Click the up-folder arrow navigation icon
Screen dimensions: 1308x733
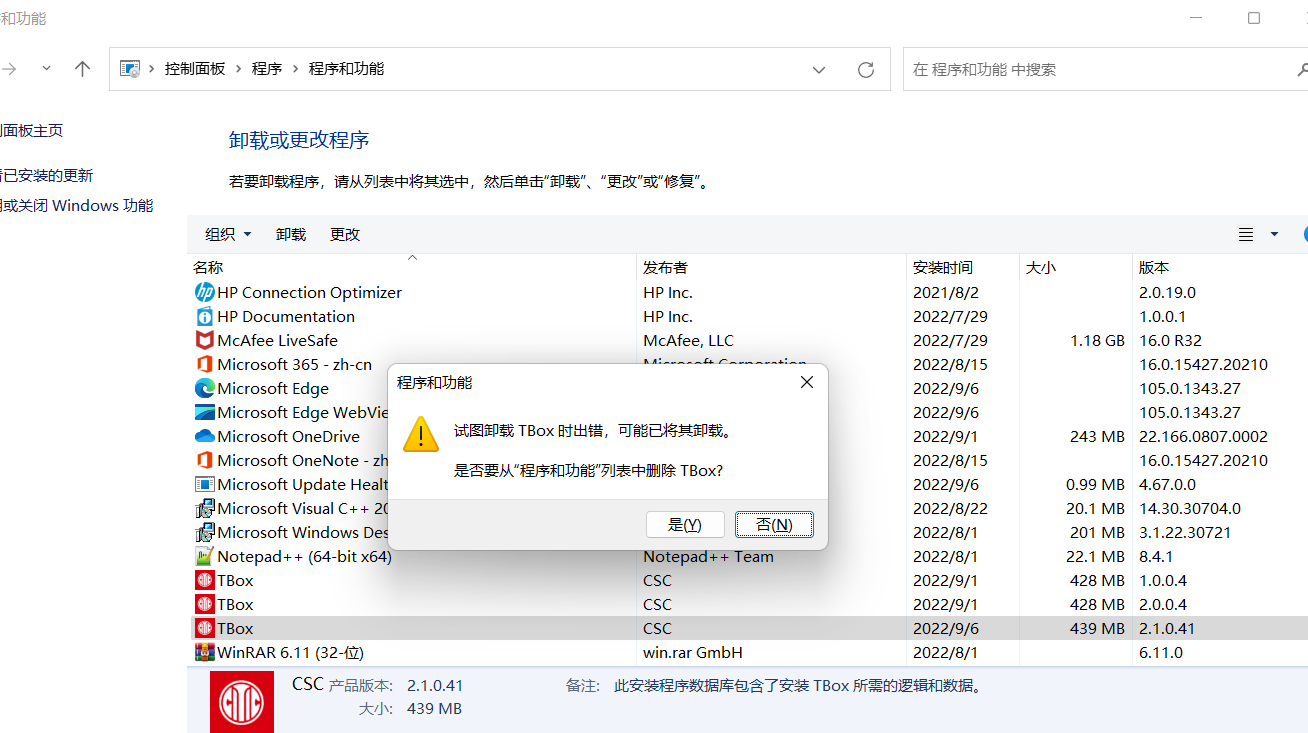click(x=83, y=69)
